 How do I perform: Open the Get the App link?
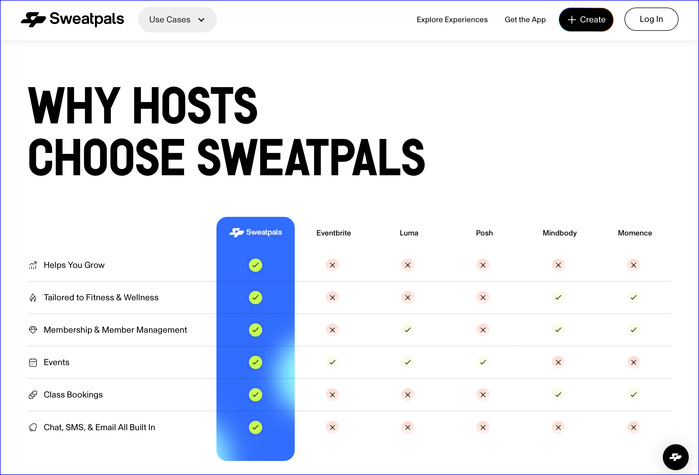pos(525,19)
